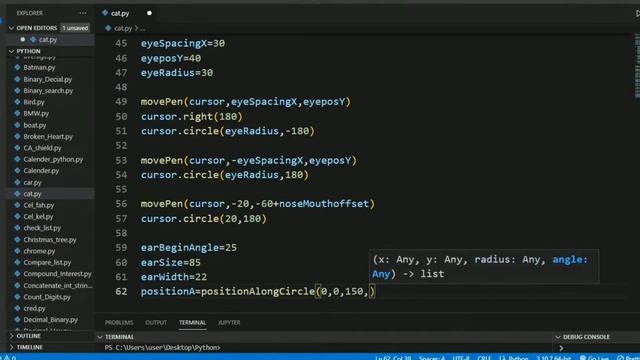The image size is (640, 360).
Task: Click line number 49 in gutter
Action: pos(121,102)
